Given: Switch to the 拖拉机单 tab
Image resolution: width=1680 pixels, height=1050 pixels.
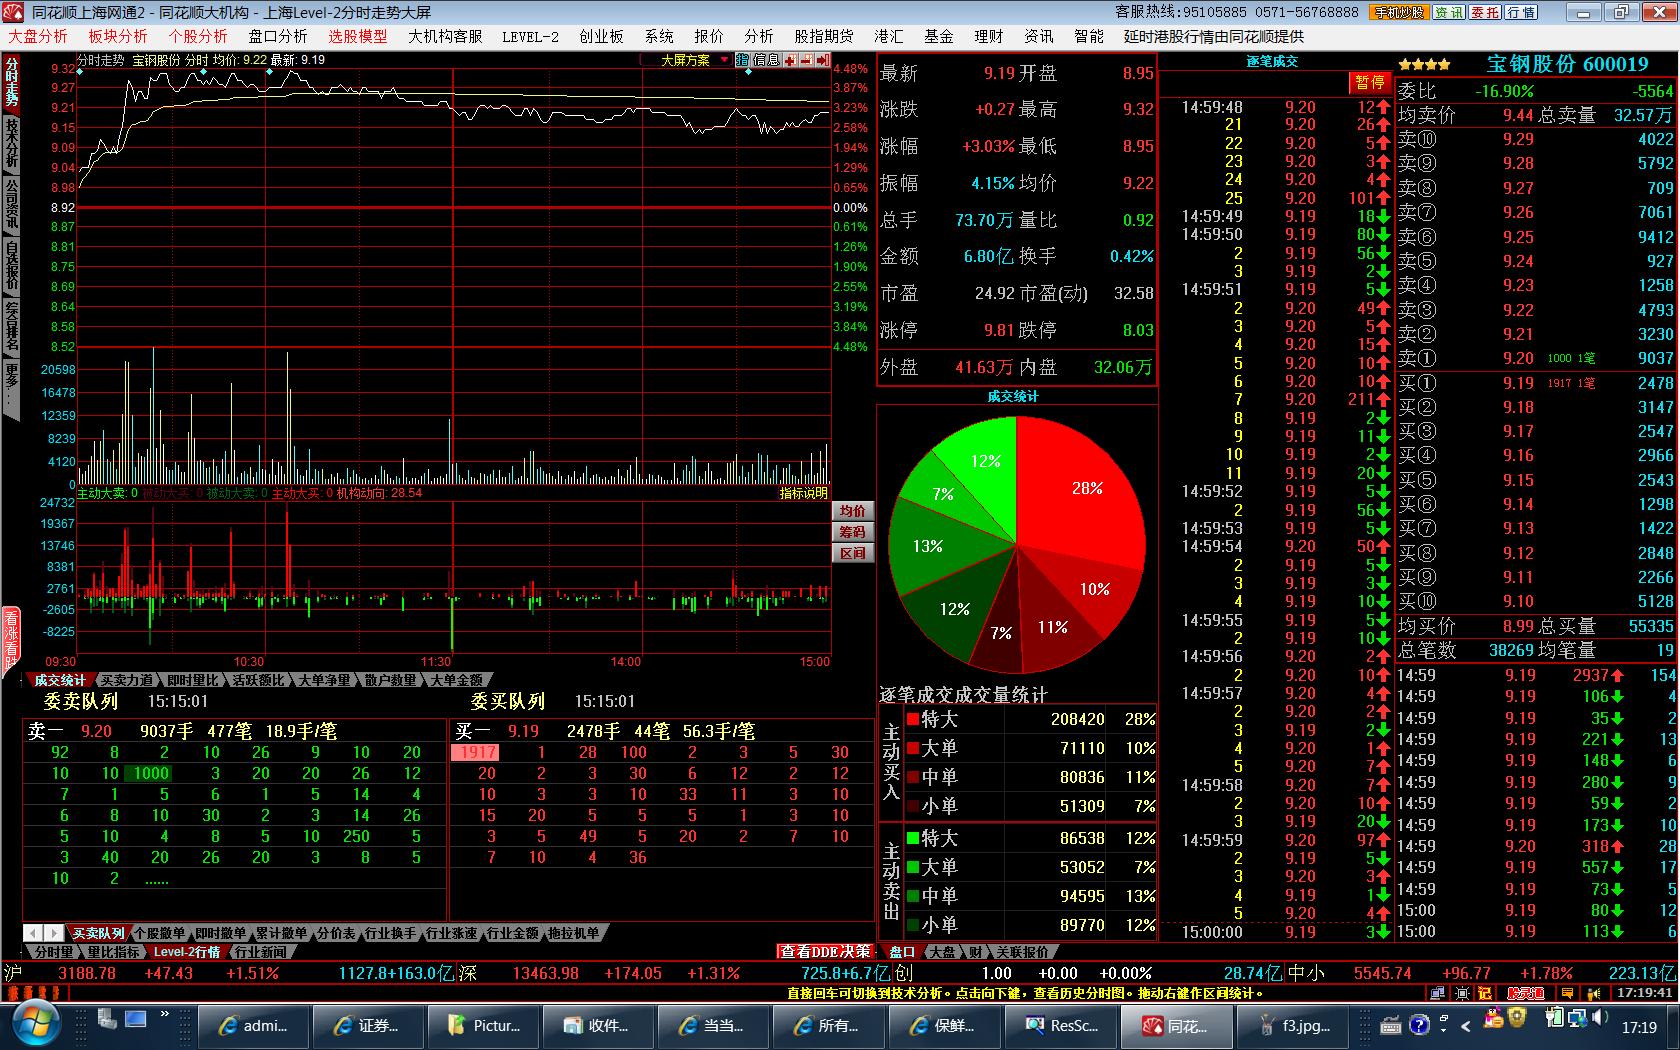Looking at the screenshot, I should coord(574,933).
